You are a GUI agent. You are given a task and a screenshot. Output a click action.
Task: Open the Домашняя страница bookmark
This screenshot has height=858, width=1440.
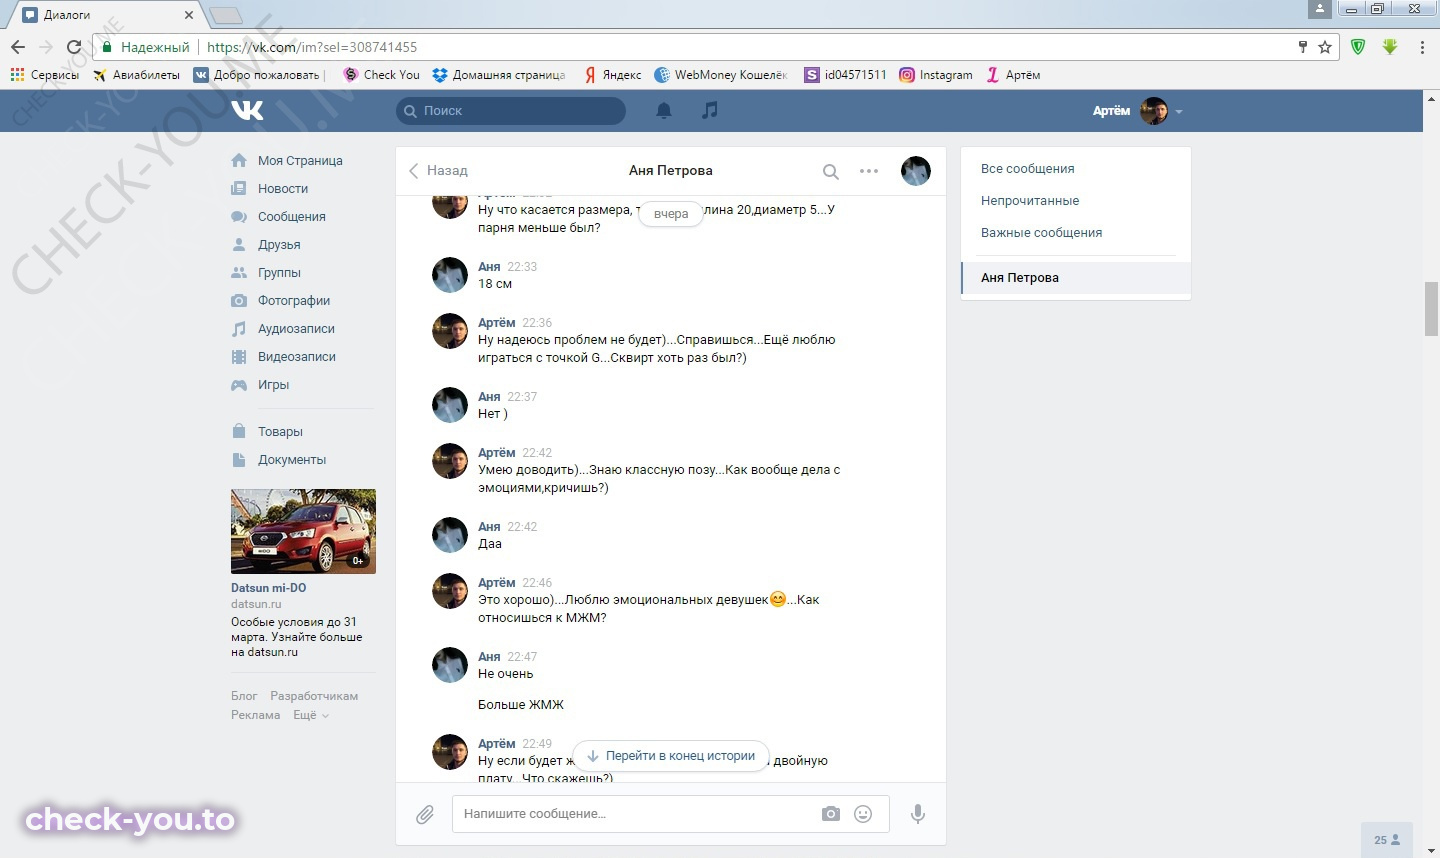(499, 75)
